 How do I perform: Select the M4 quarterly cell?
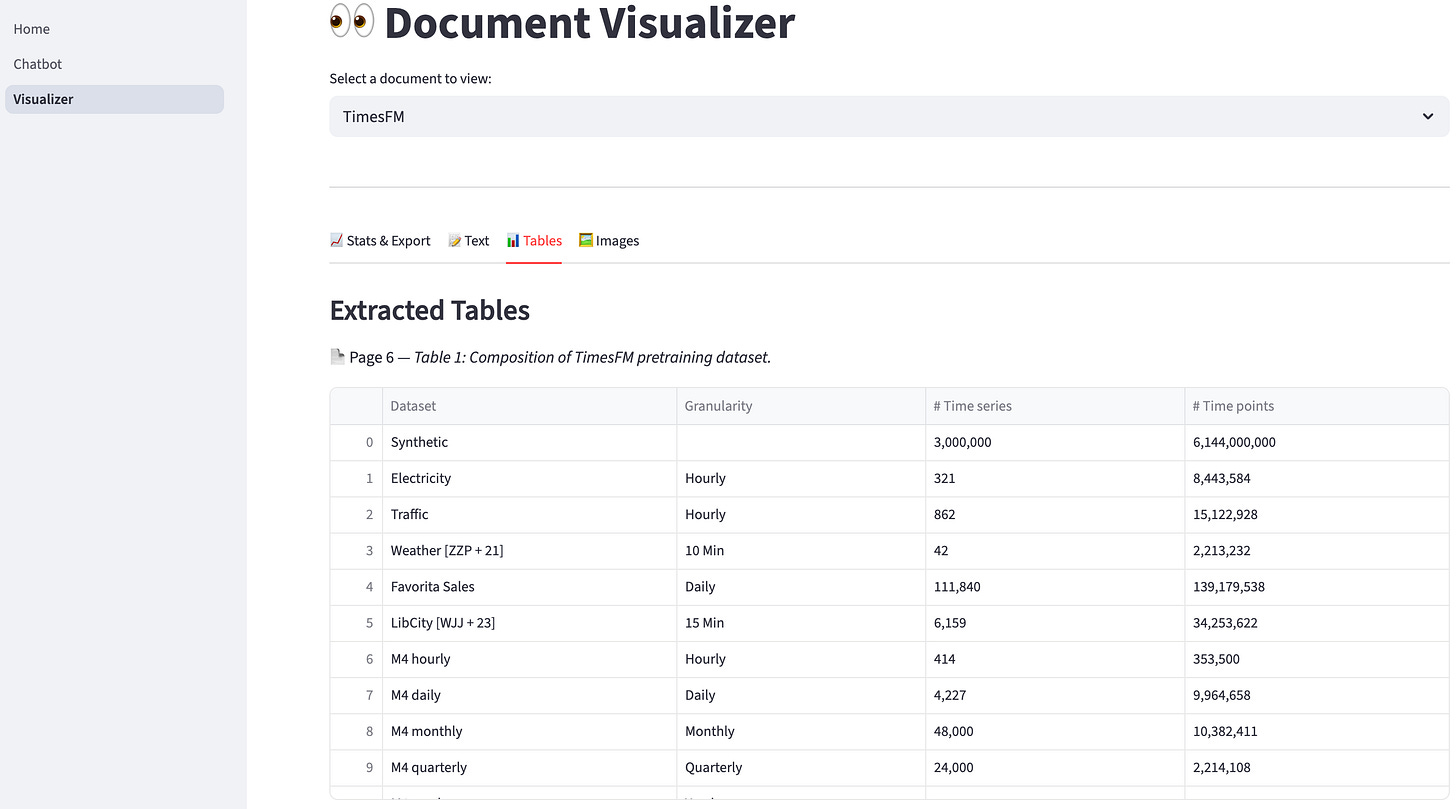pos(529,767)
